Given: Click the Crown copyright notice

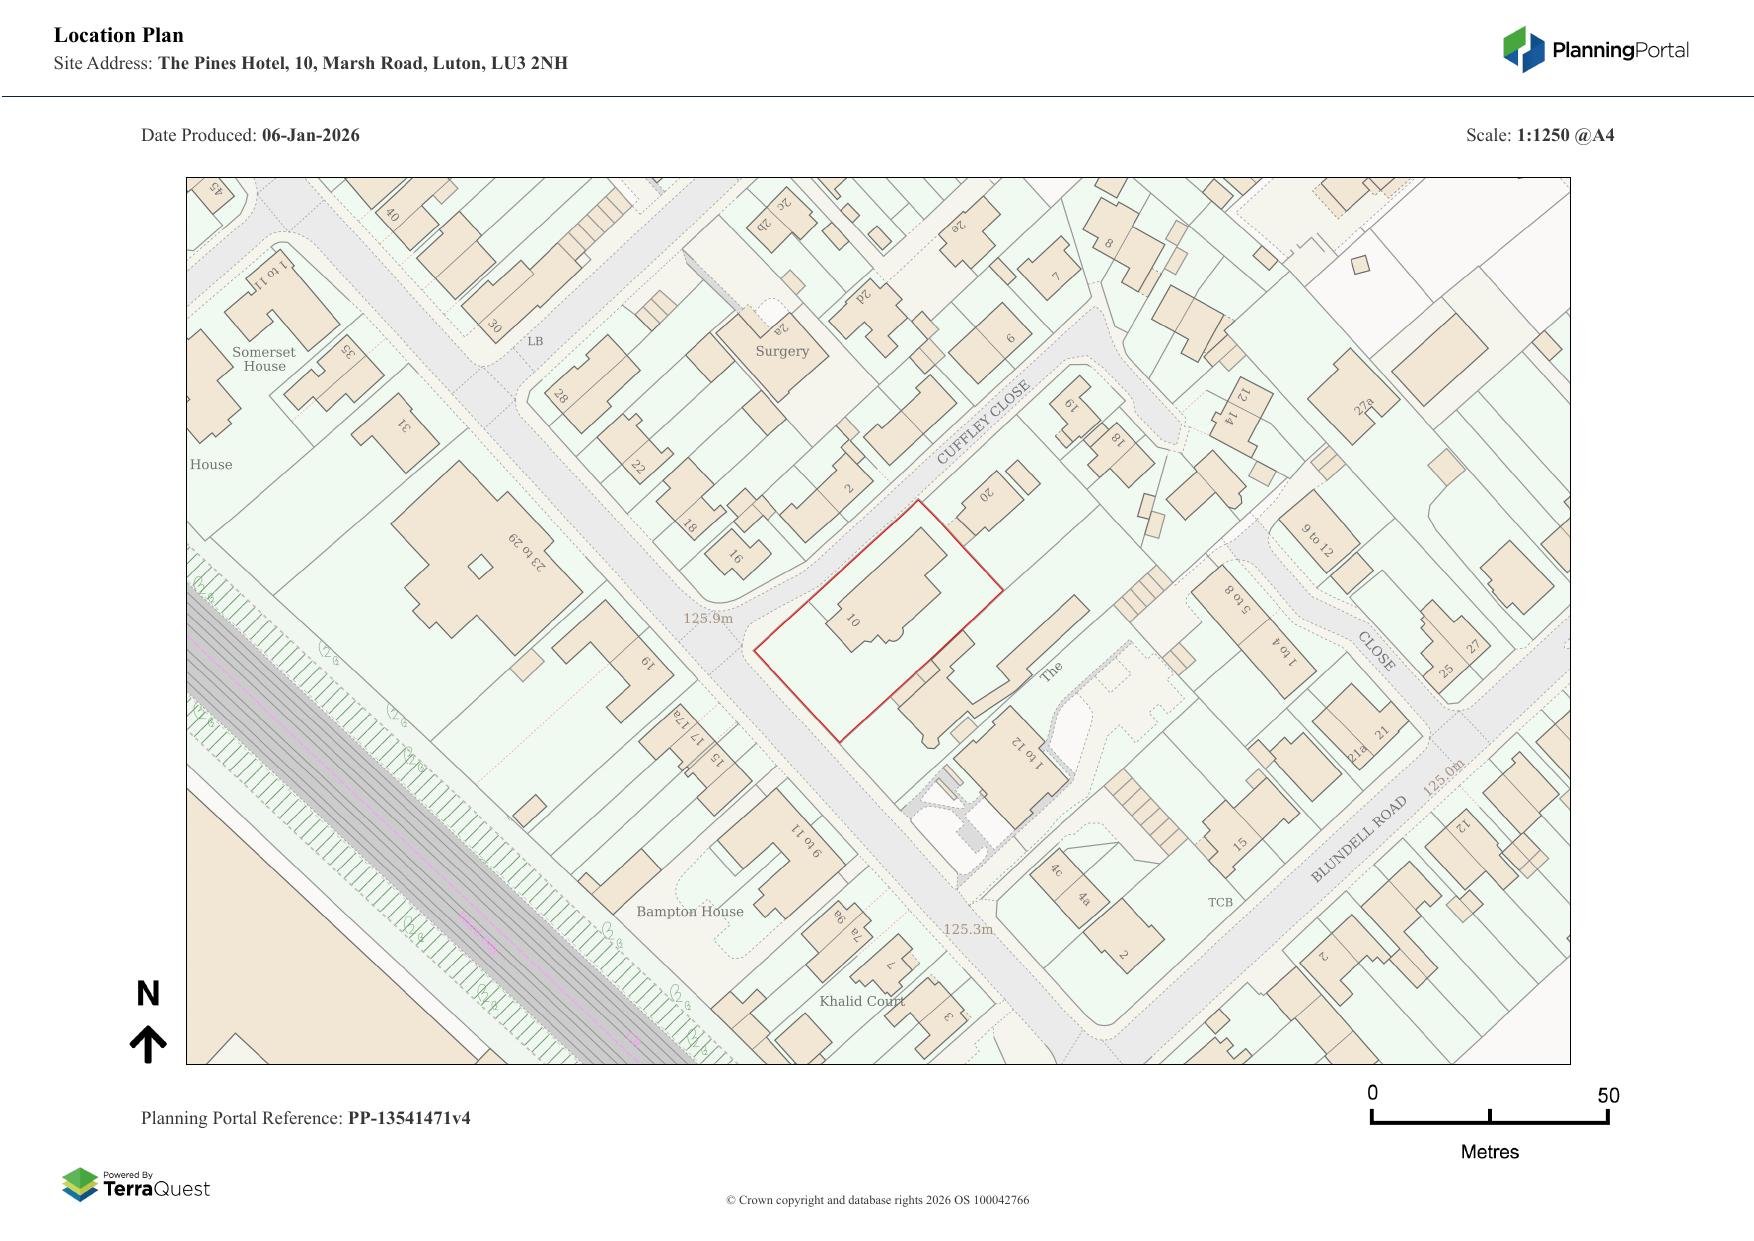Looking at the screenshot, I should (x=877, y=1200).
